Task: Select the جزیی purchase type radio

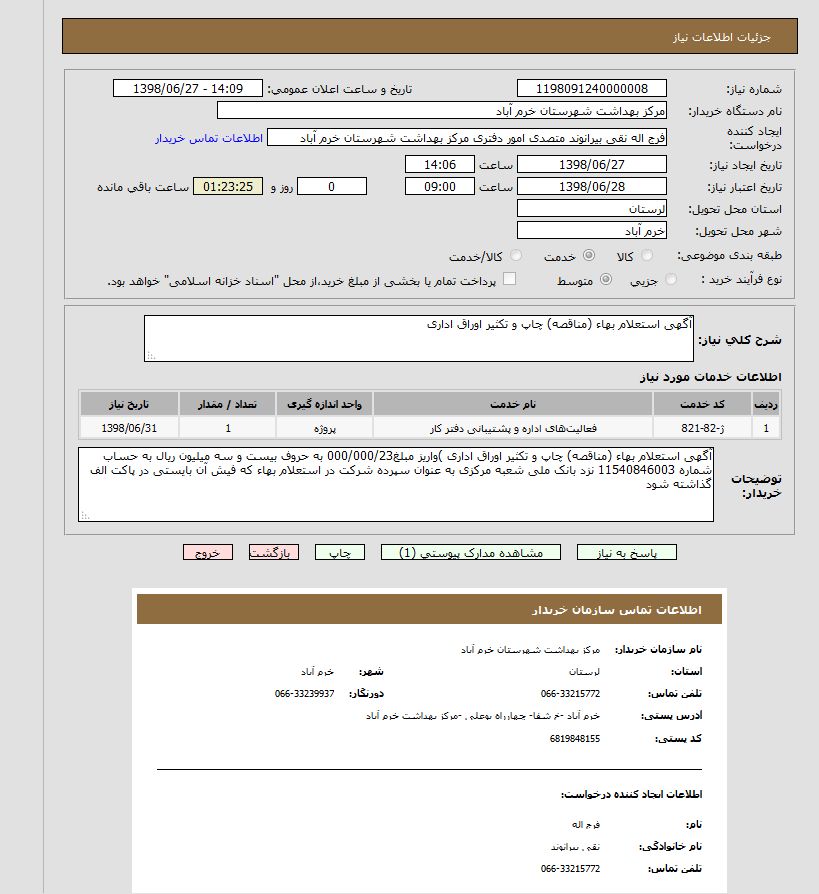Action: coord(670,281)
